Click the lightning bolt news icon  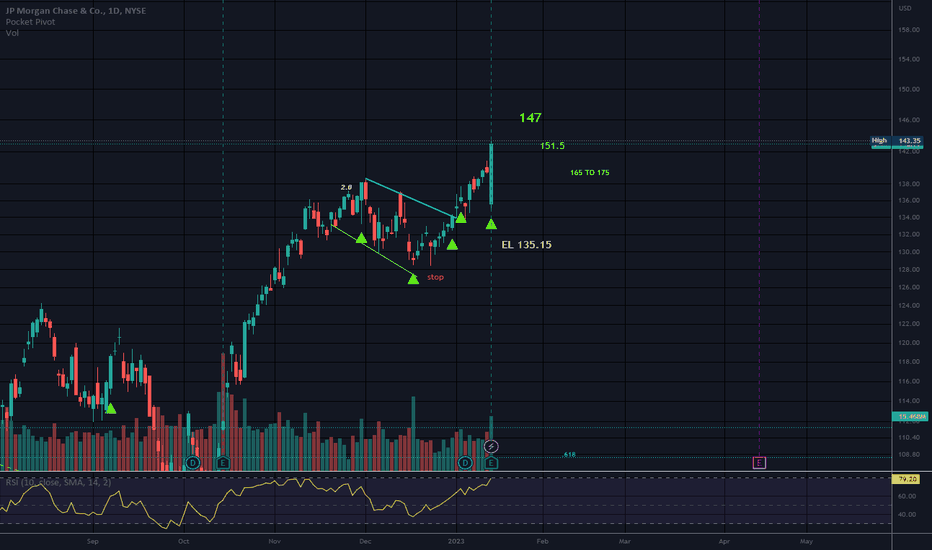[x=491, y=447]
